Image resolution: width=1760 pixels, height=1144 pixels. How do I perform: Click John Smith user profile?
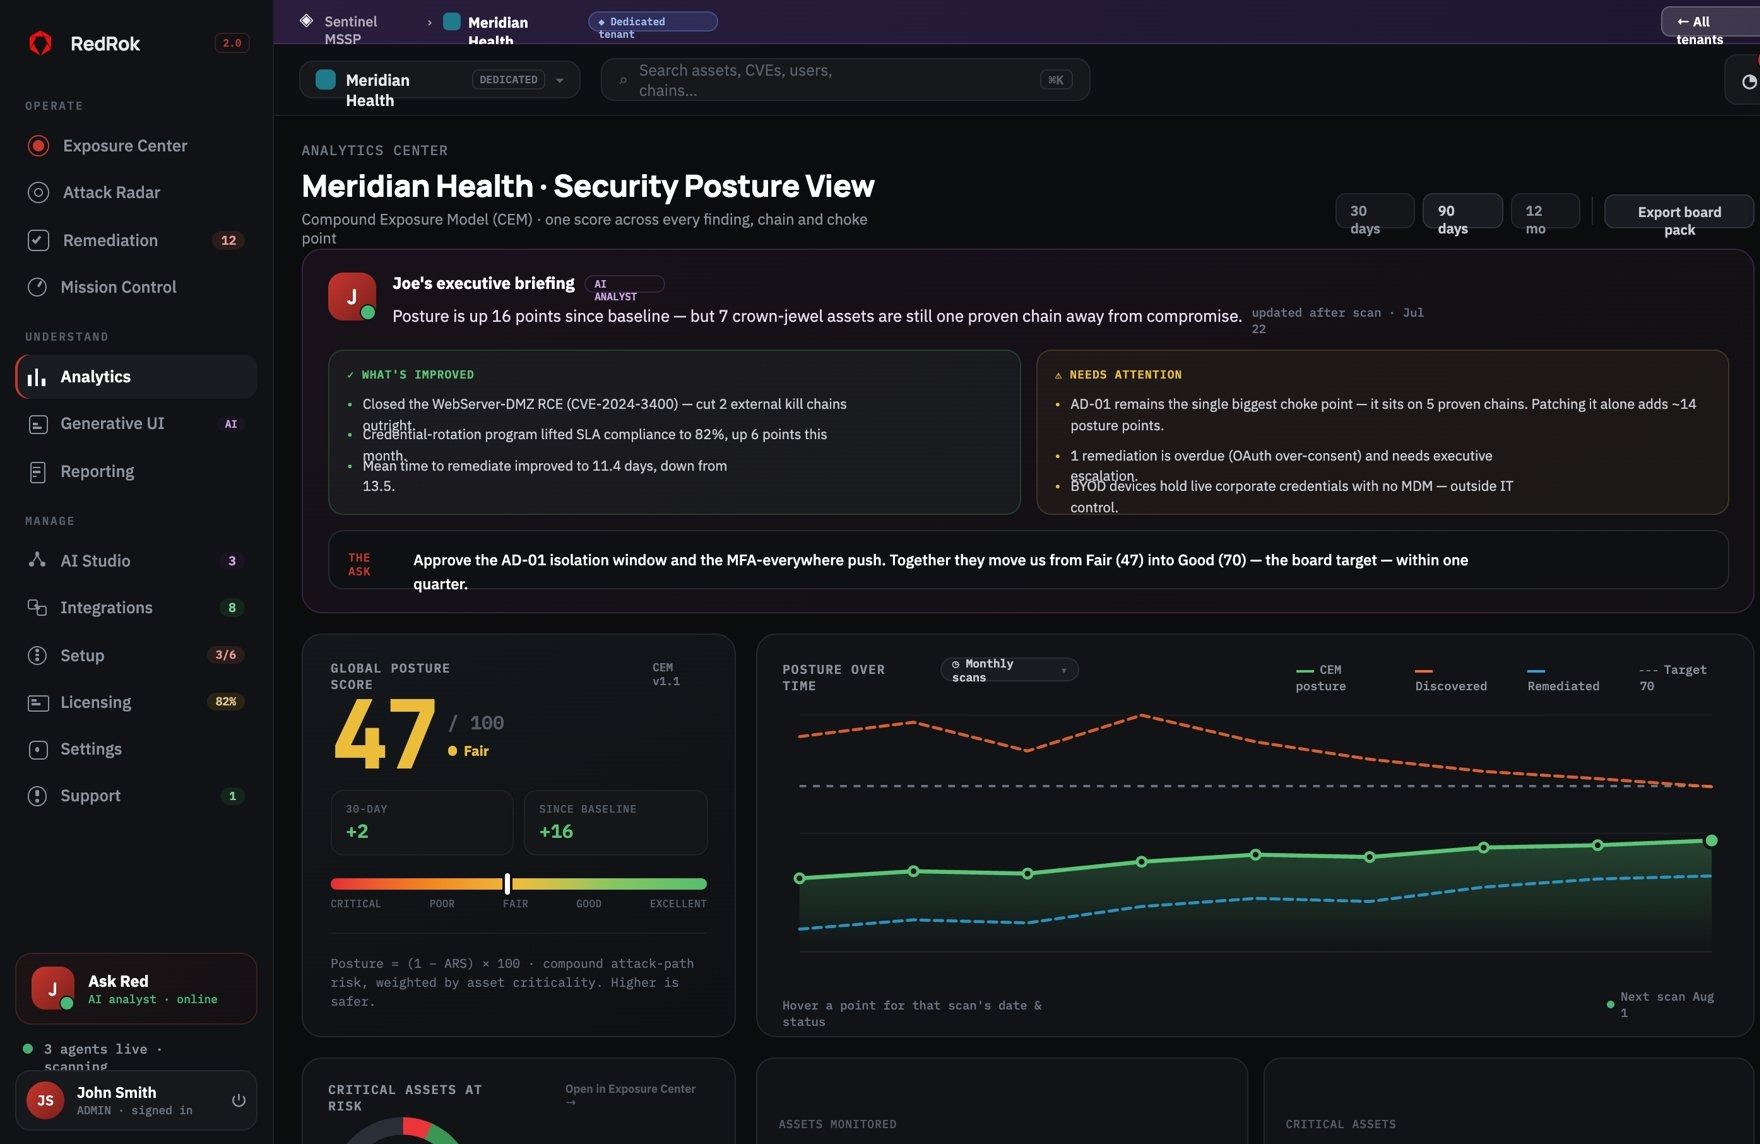click(136, 1100)
